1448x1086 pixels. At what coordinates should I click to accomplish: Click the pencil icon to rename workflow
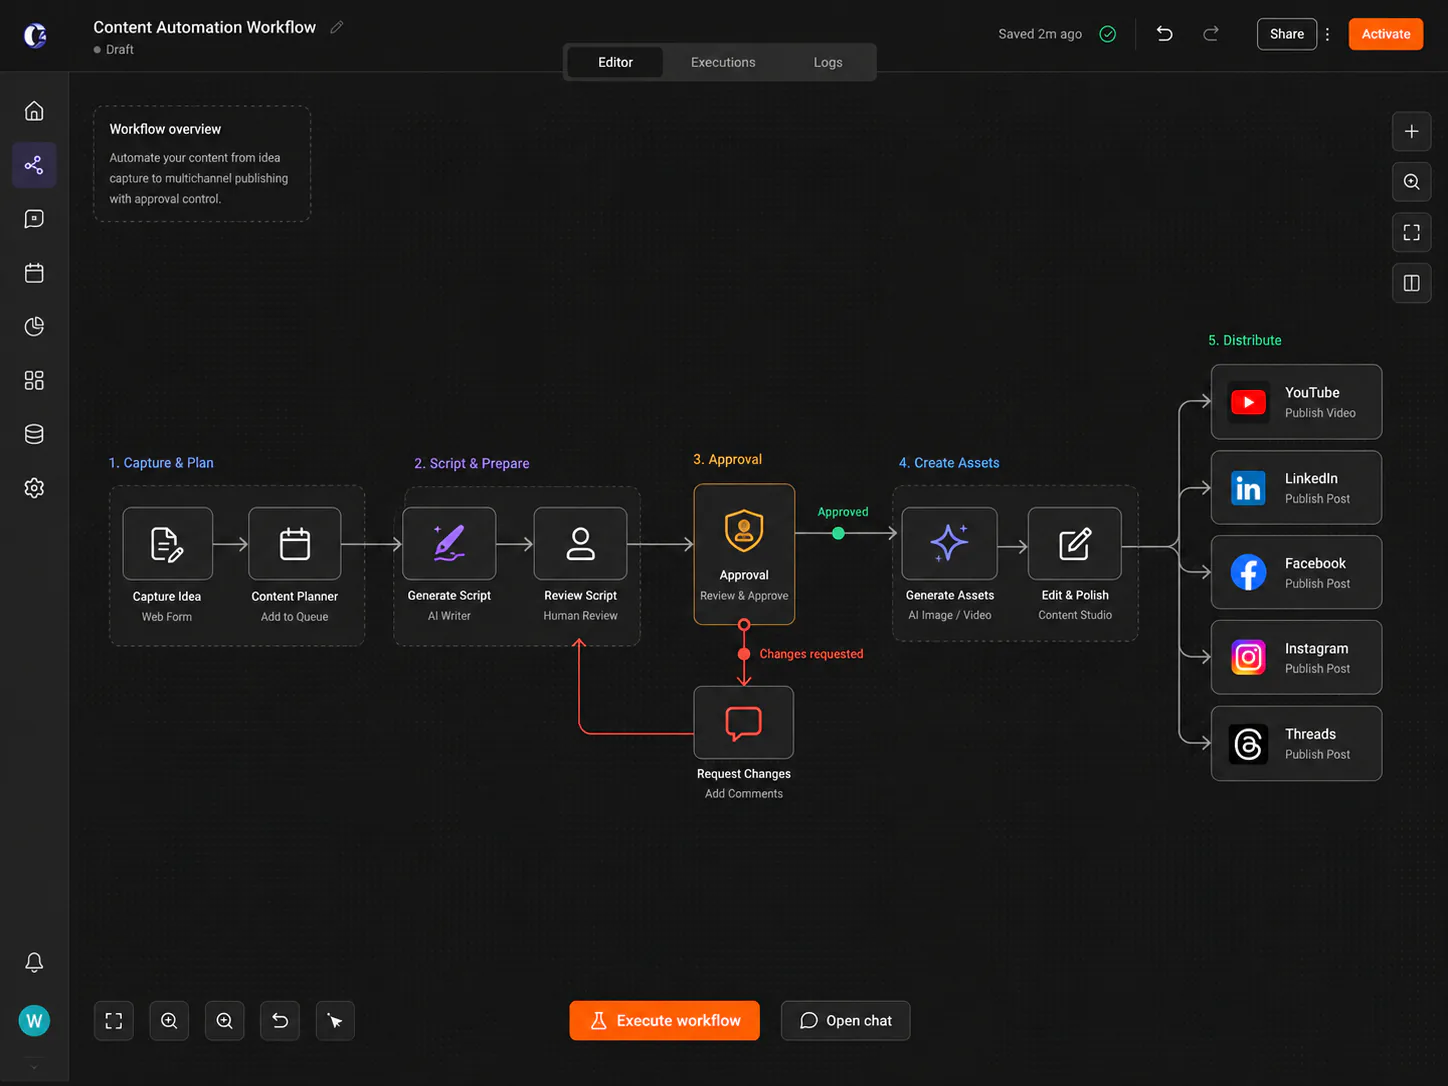337,27
